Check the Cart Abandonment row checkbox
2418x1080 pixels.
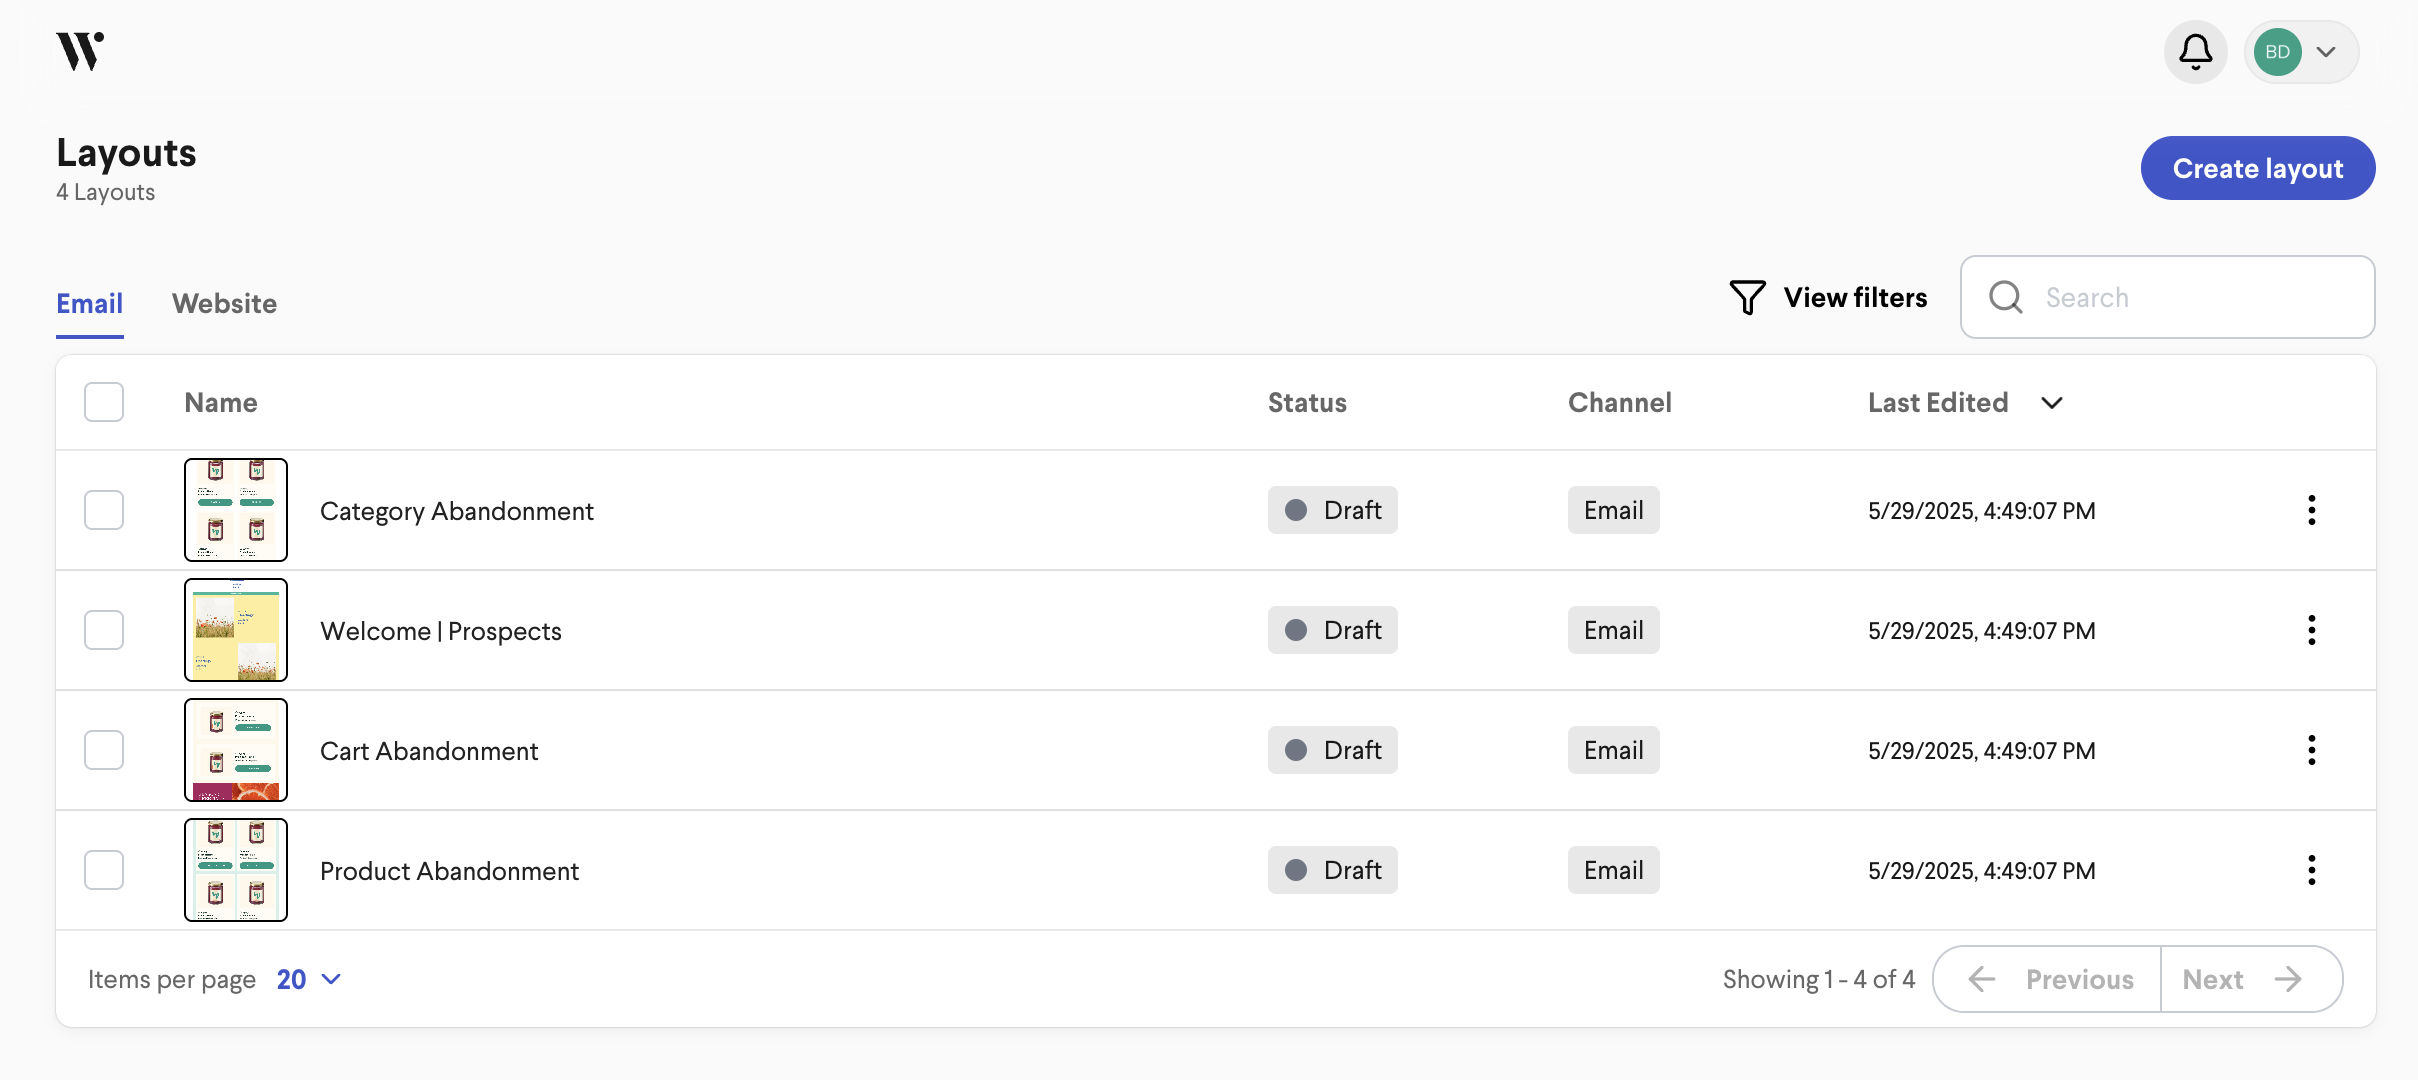[104, 750]
